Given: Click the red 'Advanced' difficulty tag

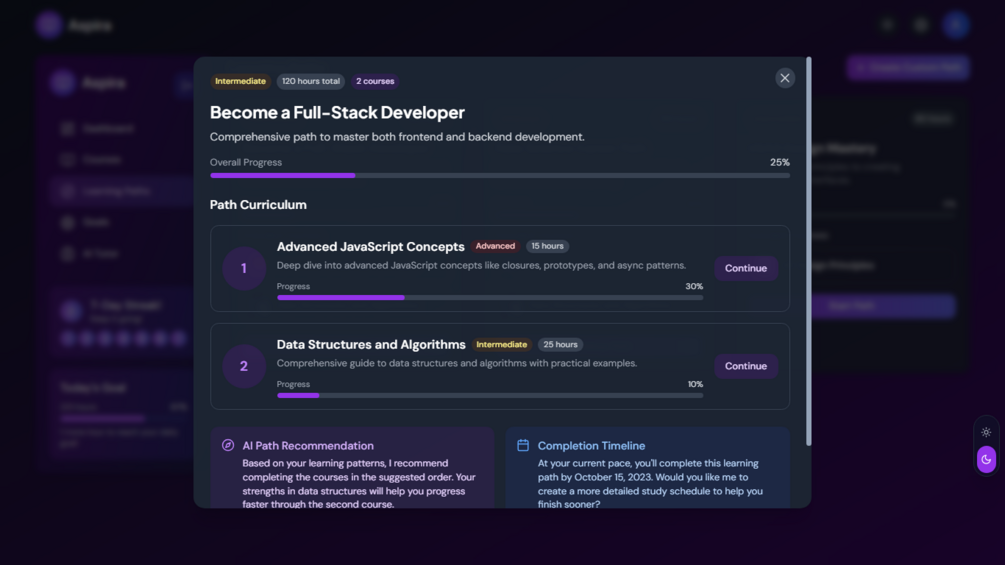Looking at the screenshot, I should coord(495,246).
